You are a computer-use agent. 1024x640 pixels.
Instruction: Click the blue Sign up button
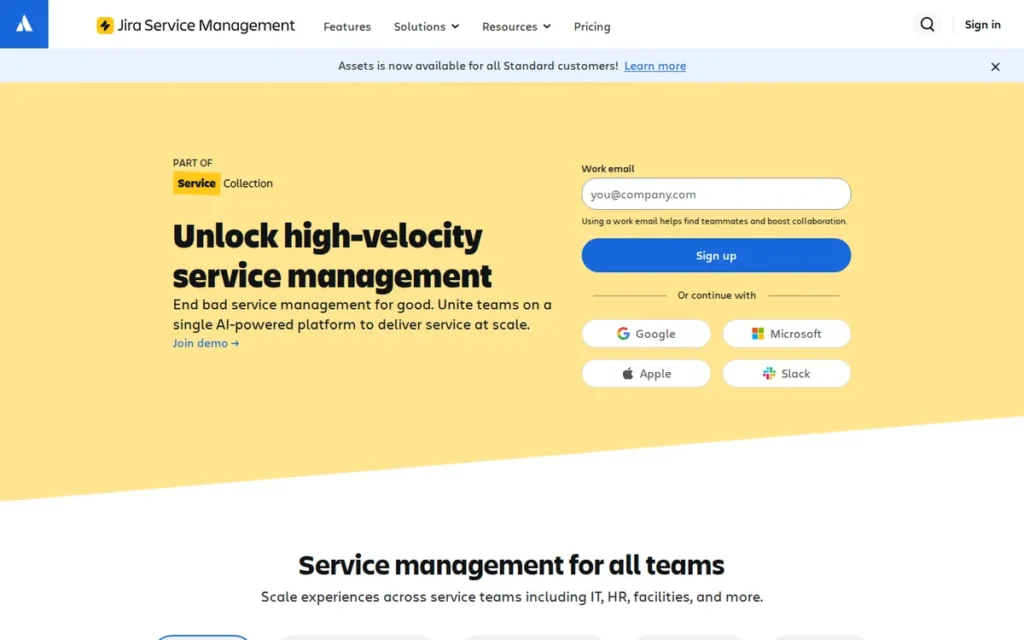pos(716,255)
